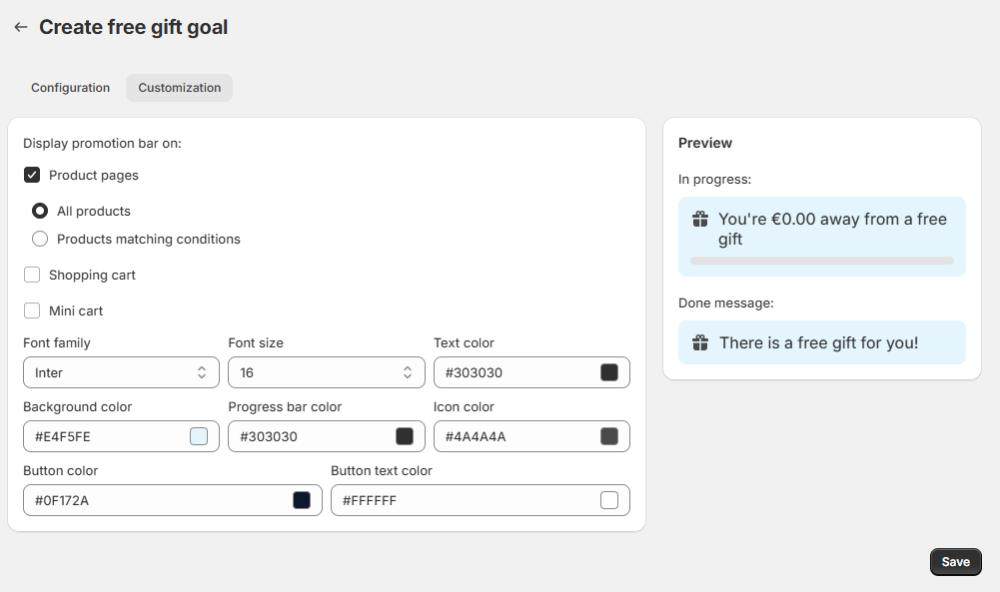Image resolution: width=1000 pixels, height=592 pixels.
Task: Open the Text color swatch picker
Action: coord(609,373)
